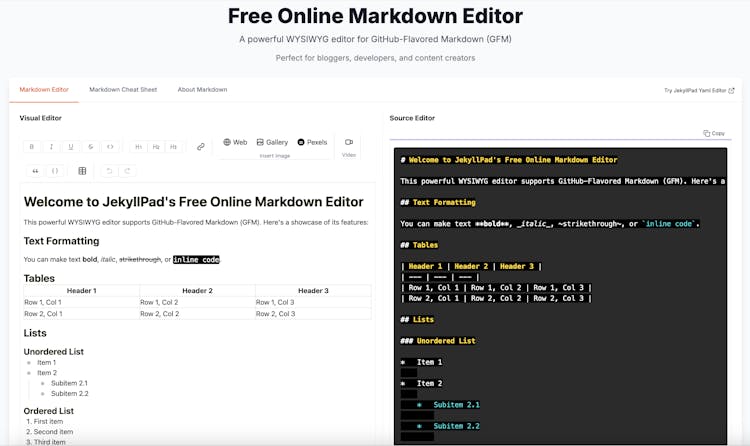Open the About Markdown tab

pos(202,89)
